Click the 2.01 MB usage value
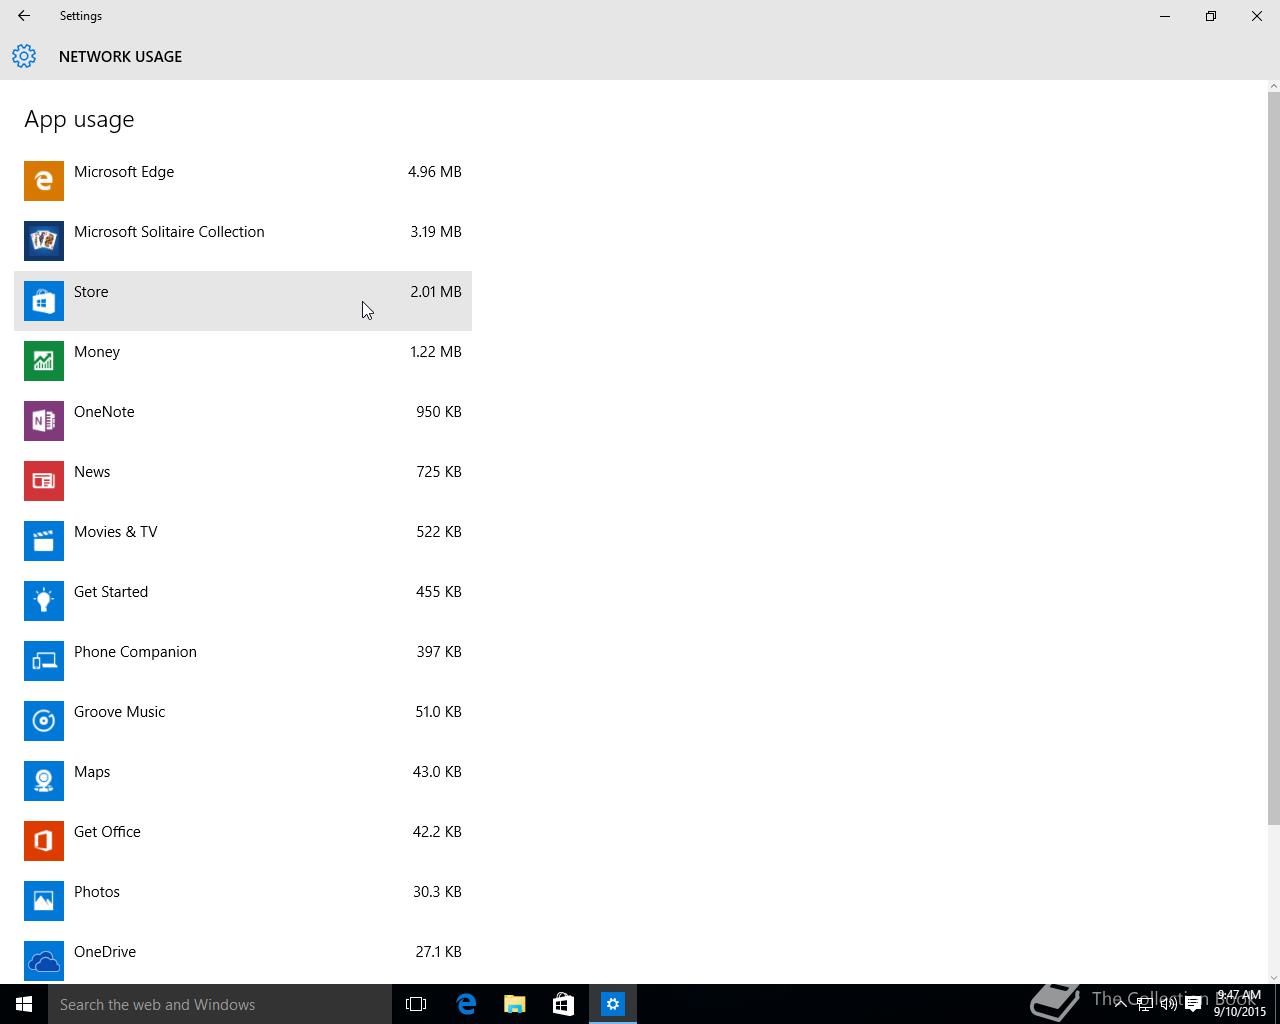 (436, 292)
